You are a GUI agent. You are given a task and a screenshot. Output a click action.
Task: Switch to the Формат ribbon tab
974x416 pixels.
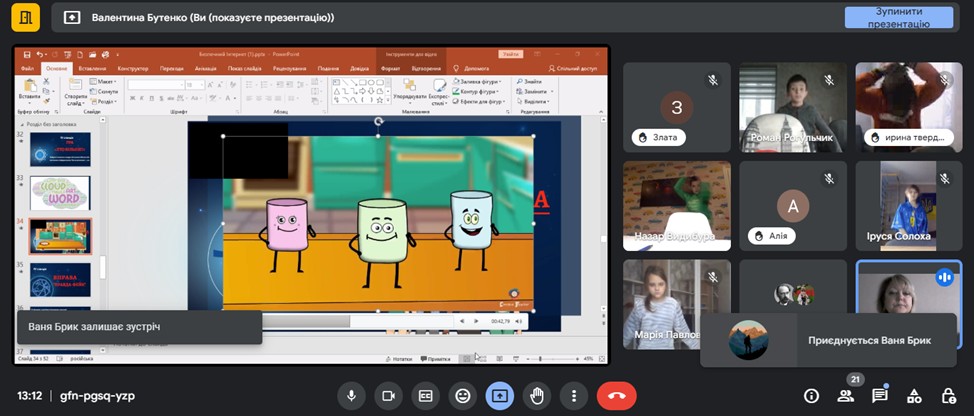click(x=391, y=68)
